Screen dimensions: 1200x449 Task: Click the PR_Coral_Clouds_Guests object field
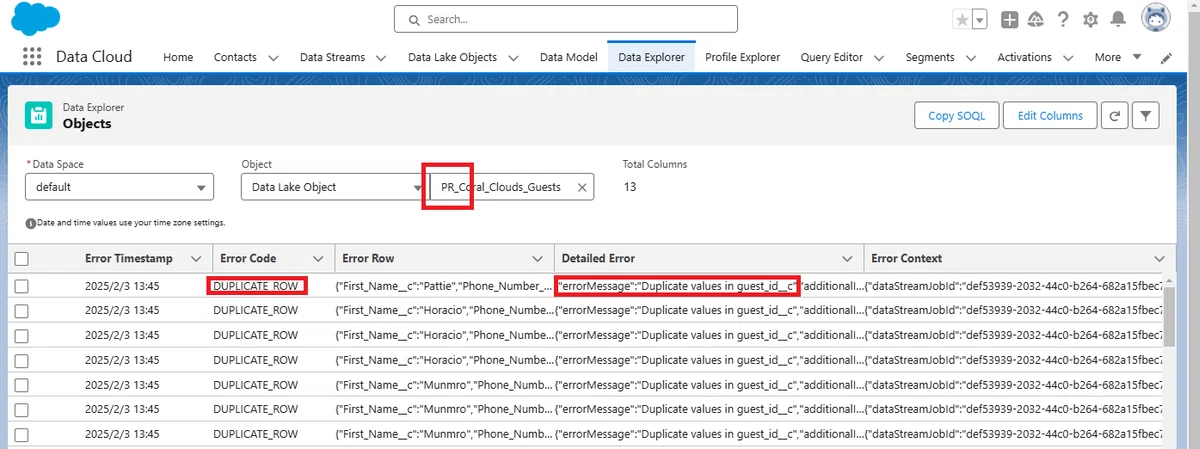pos(512,187)
